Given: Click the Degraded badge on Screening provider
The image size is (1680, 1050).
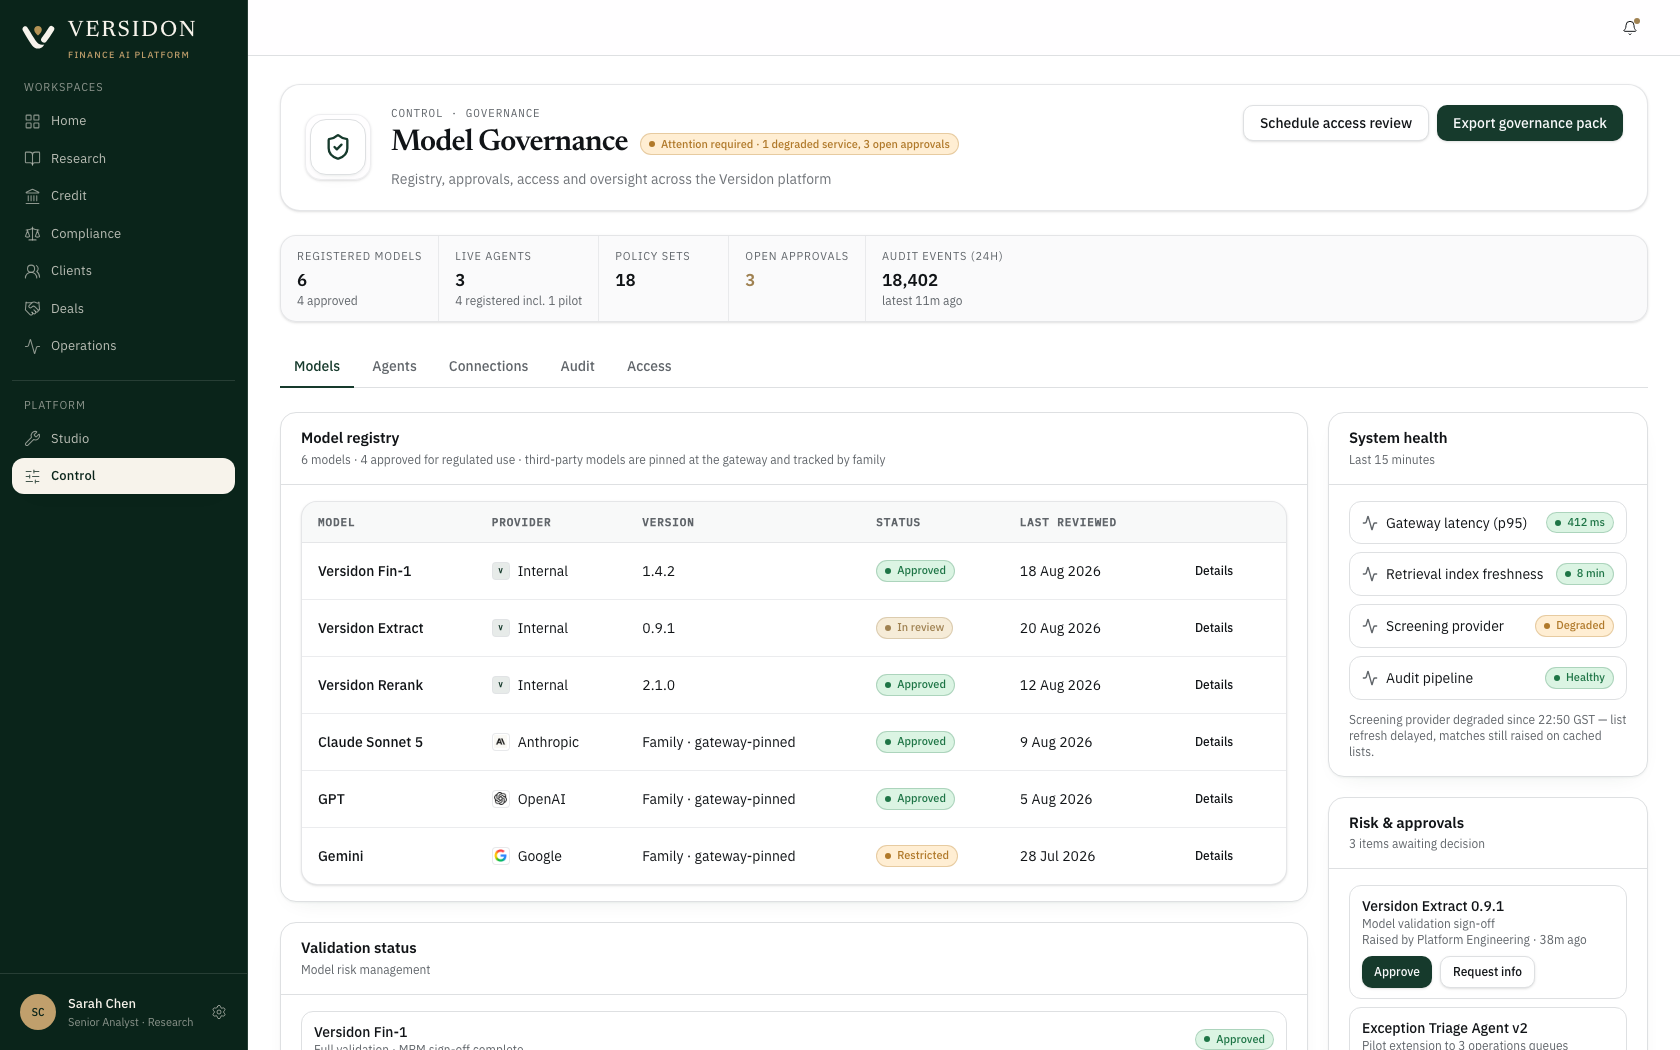Looking at the screenshot, I should coord(1574,626).
